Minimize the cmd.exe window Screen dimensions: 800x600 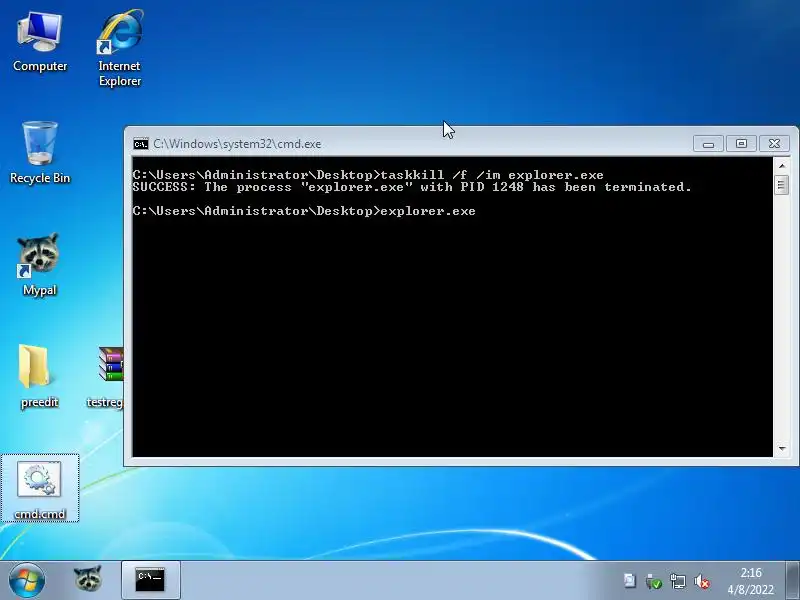click(x=708, y=144)
